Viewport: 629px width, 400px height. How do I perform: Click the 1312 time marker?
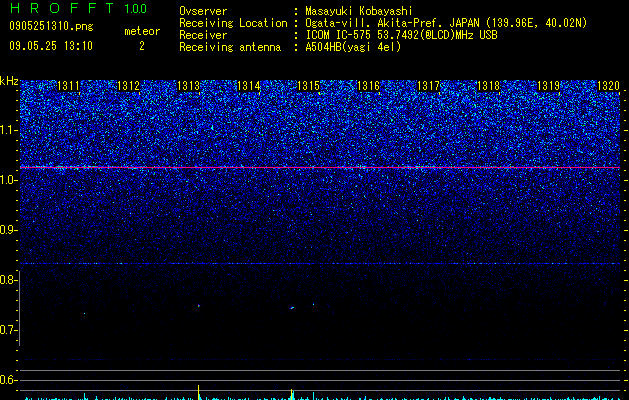pos(128,86)
